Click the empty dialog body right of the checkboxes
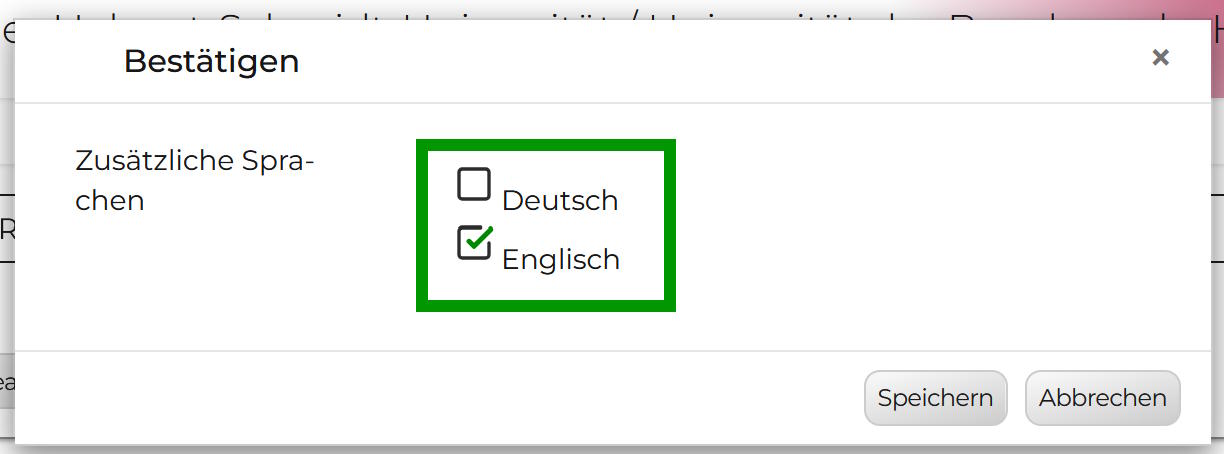This screenshot has width=1224, height=454. coord(900,225)
